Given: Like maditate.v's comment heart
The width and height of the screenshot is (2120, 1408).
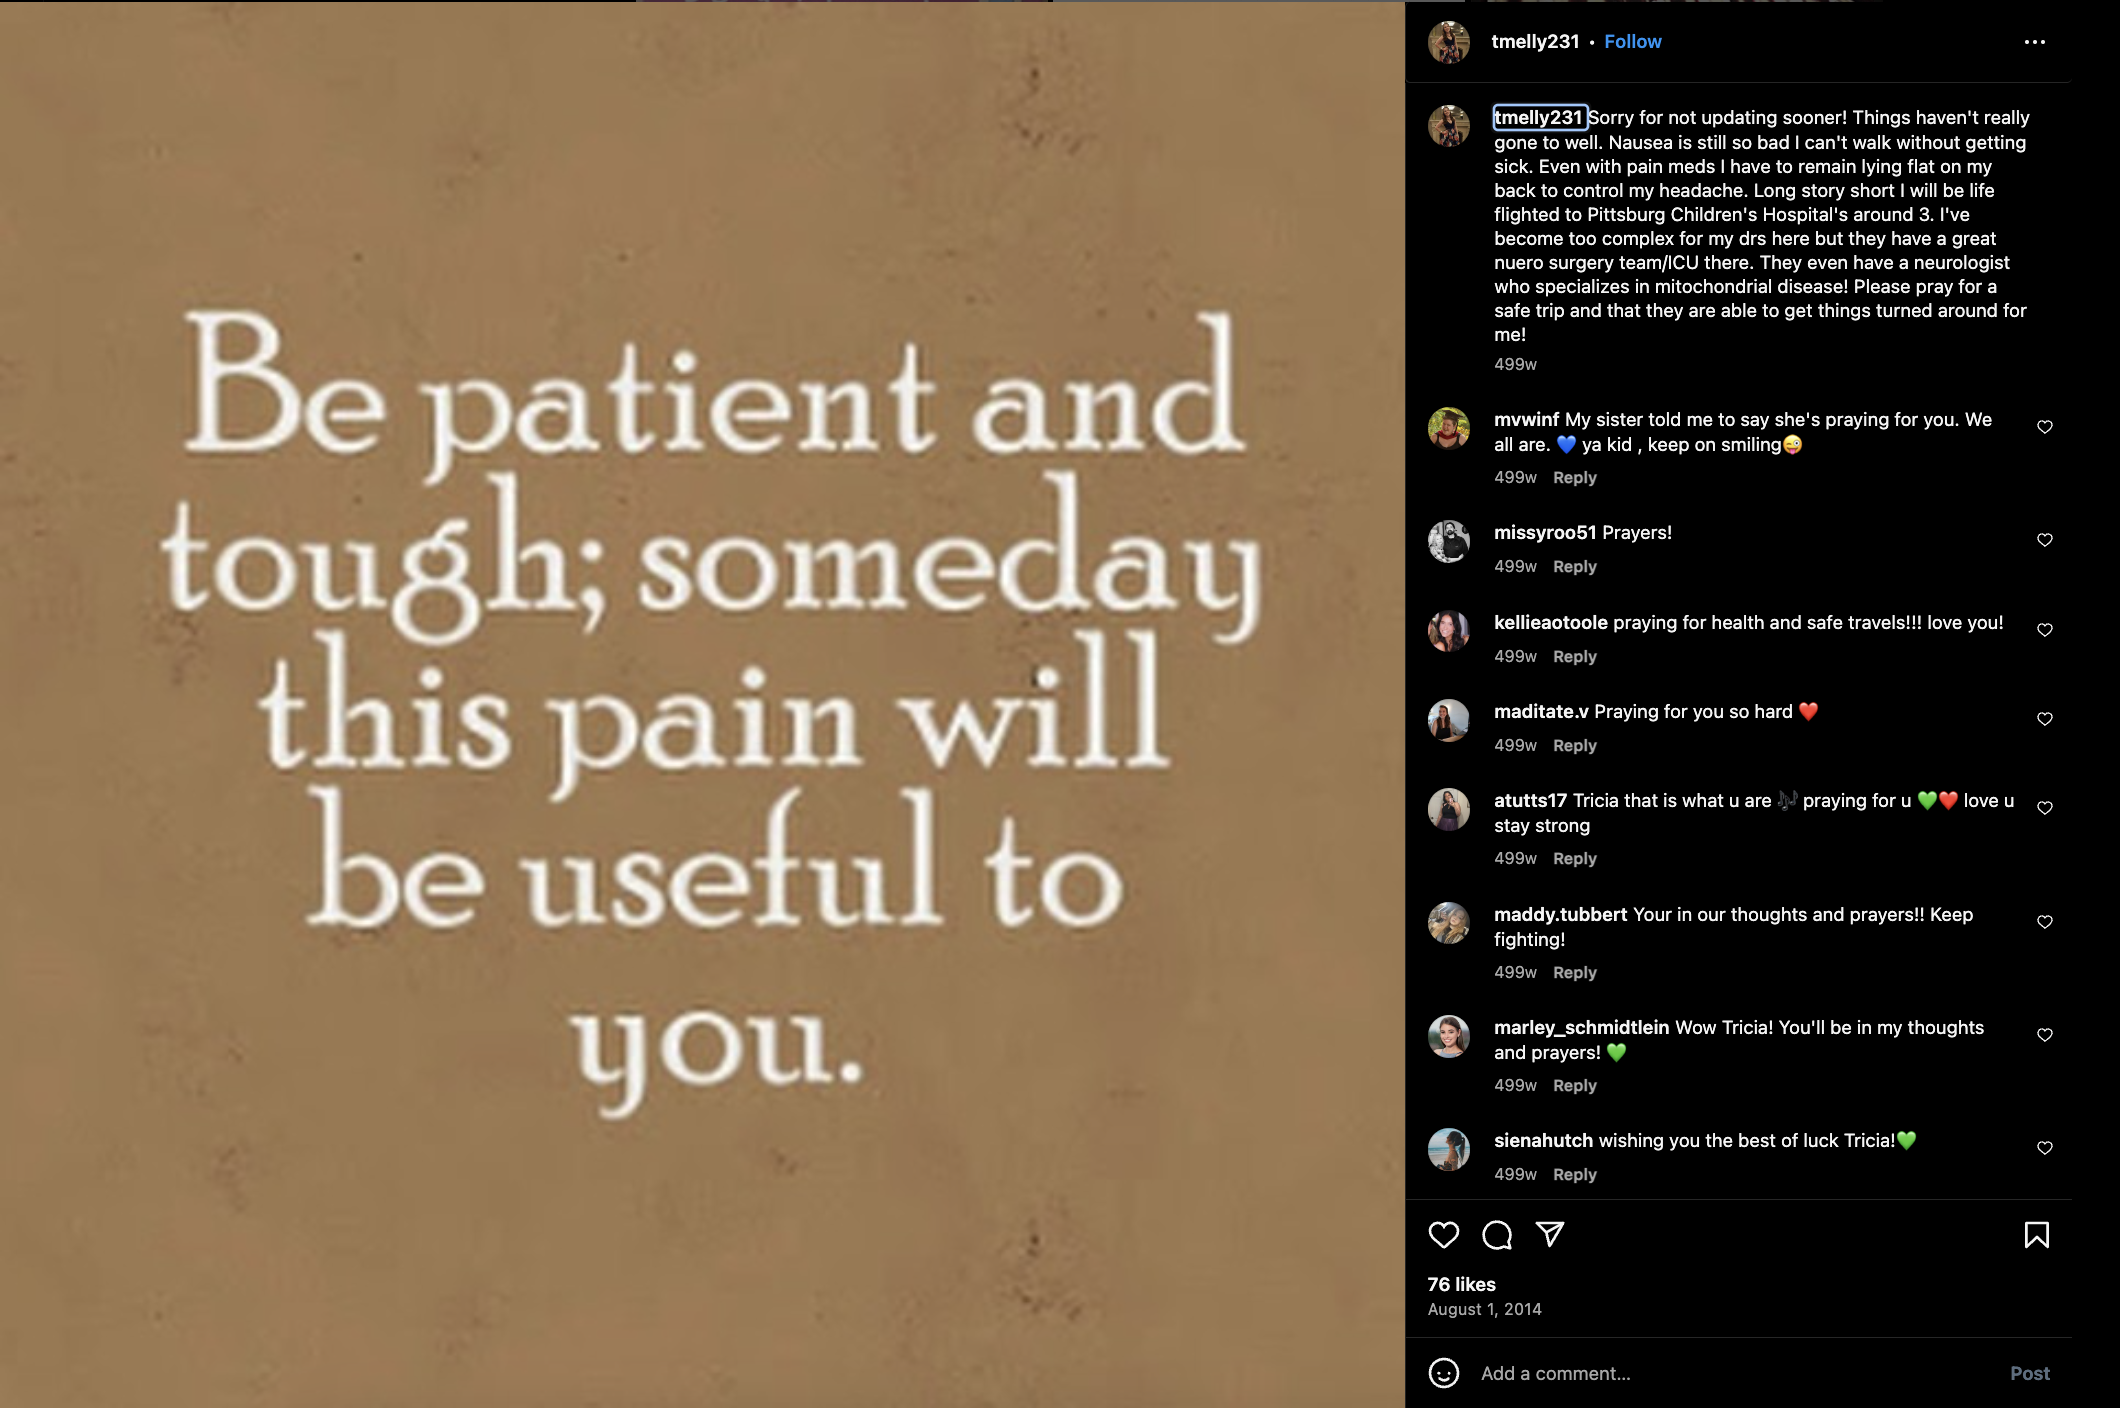Looking at the screenshot, I should tap(2045, 719).
